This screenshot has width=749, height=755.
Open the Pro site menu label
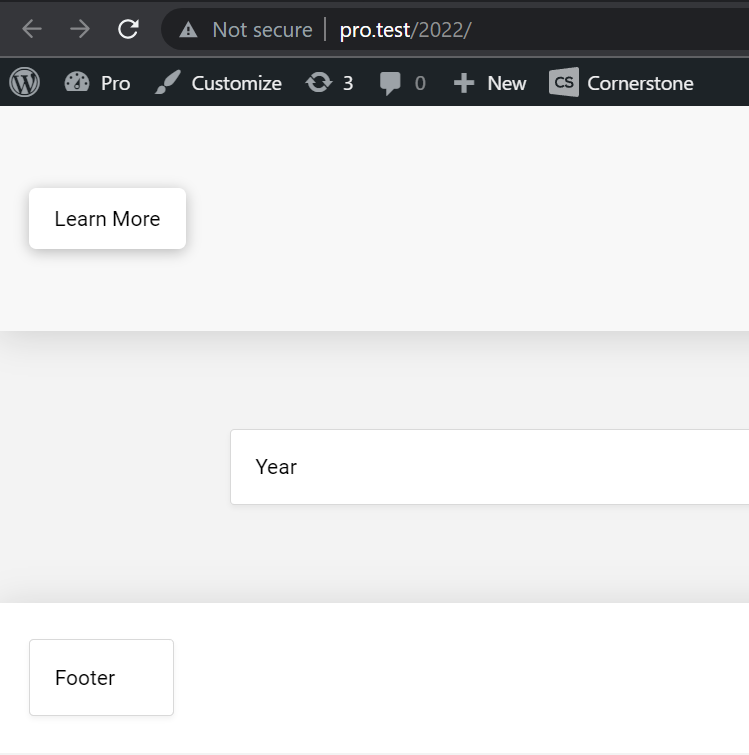[115, 83]
